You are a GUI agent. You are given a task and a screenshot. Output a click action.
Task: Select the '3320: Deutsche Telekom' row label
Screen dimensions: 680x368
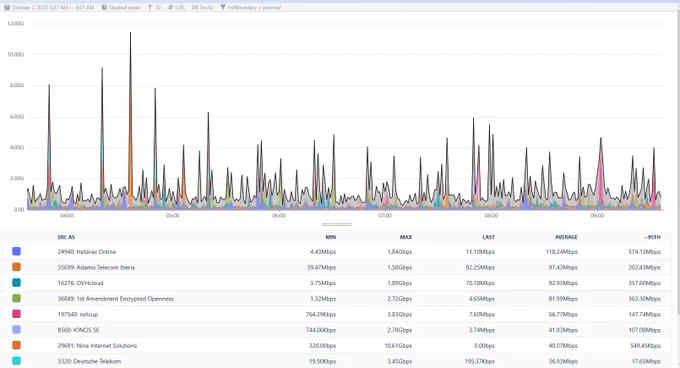[x=89, y=361]
